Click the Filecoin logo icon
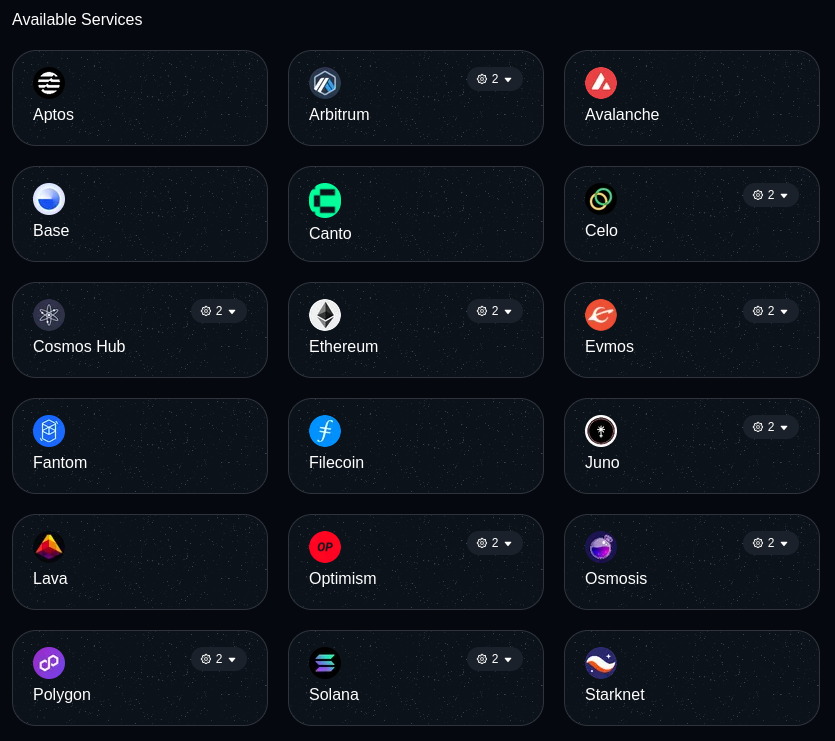This screenshot has width=835, height=741. click(x=325, y=431)
